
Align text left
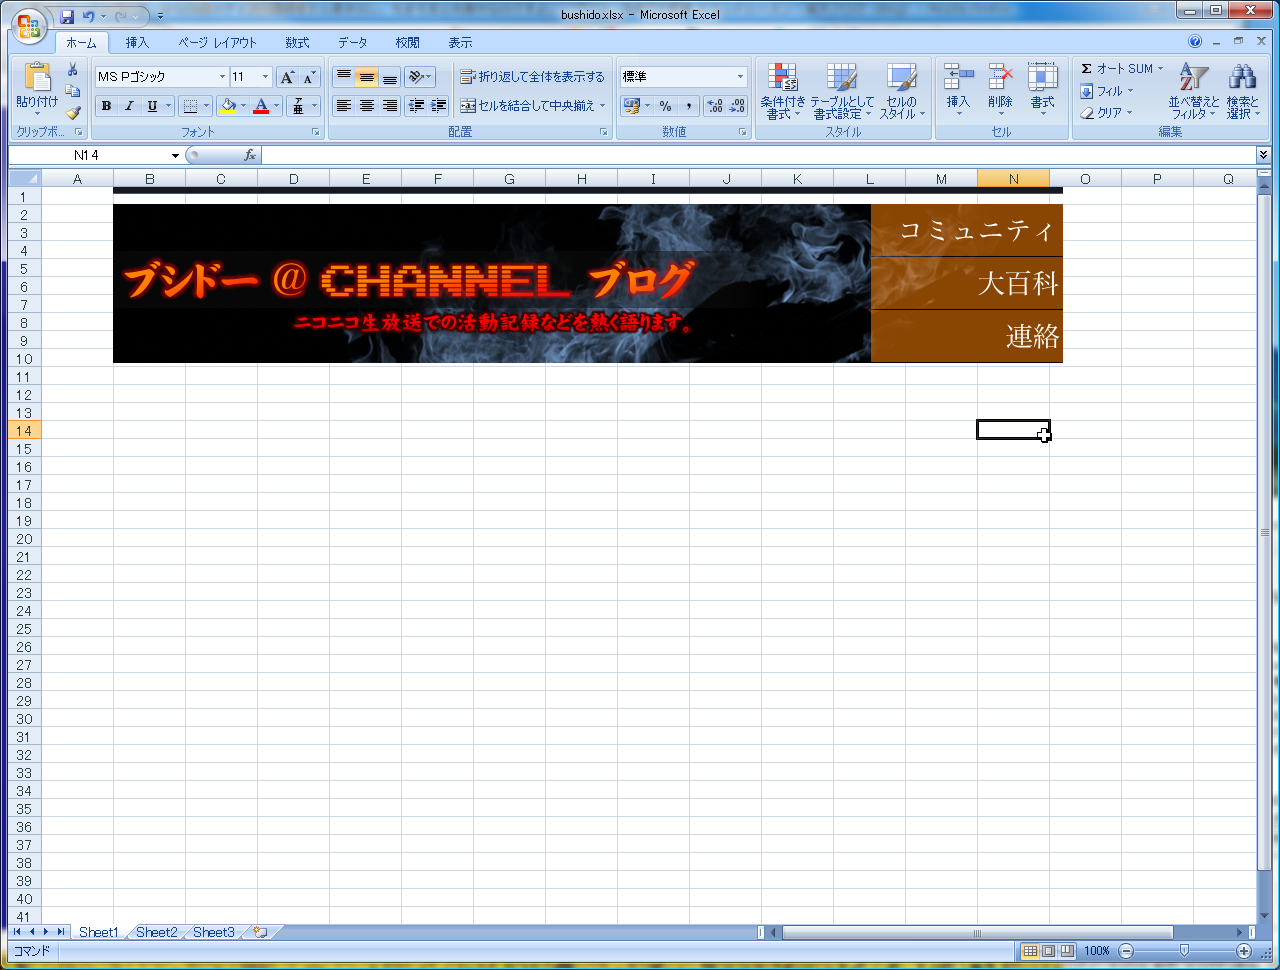point(343,106)
